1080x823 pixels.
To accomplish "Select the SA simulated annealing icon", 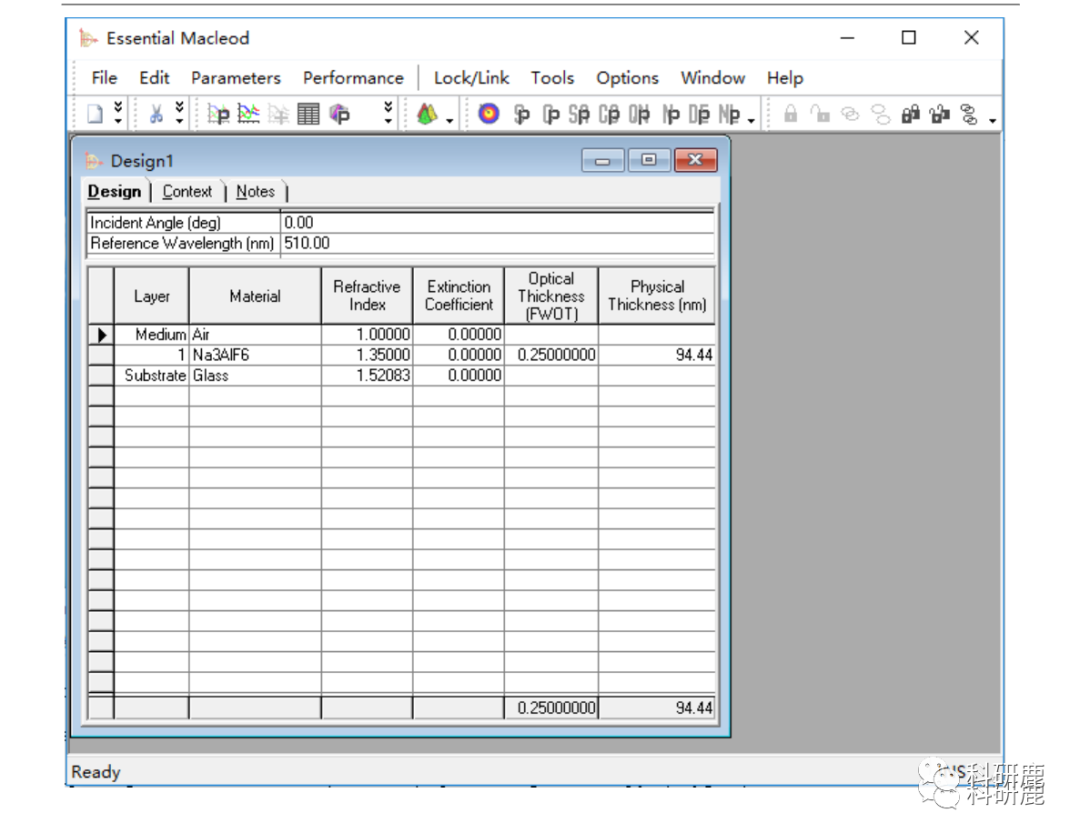I will click(578, 114).
